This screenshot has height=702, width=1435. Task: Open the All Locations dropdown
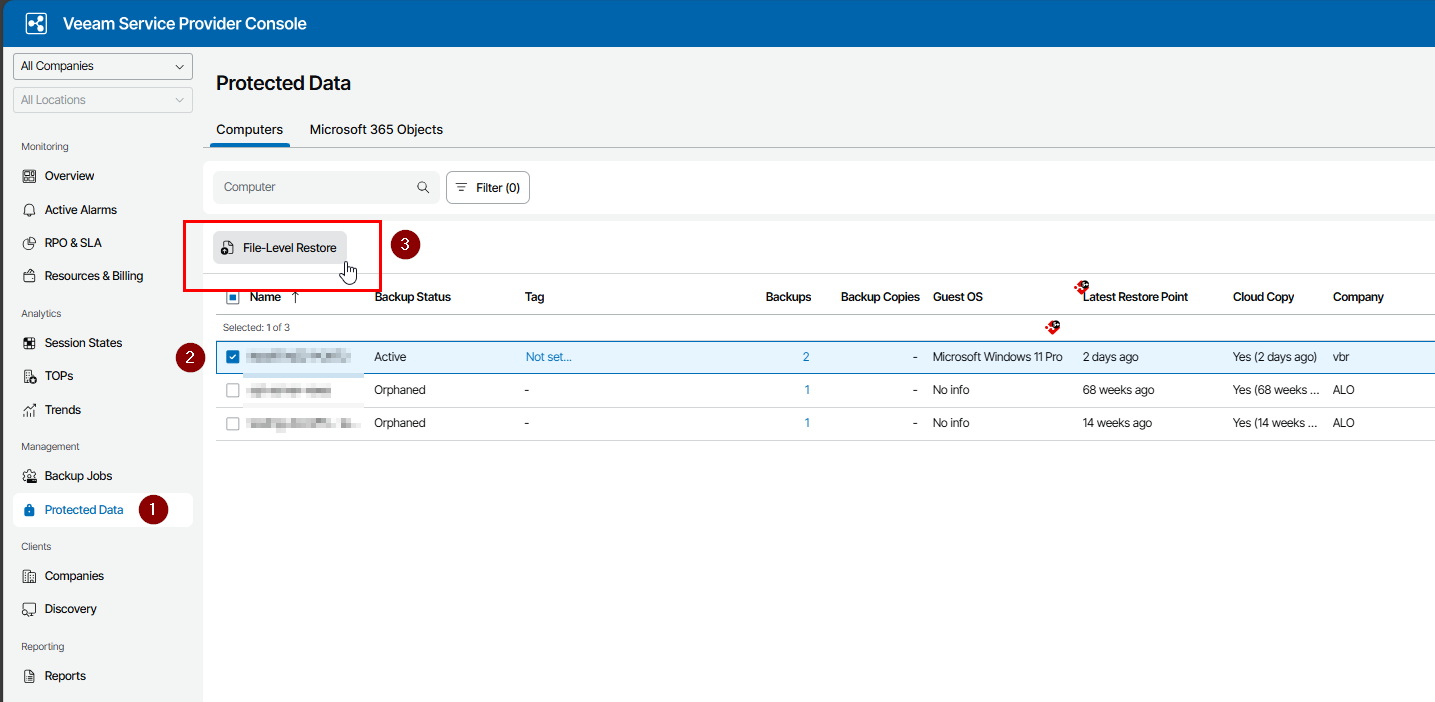pos(102,100)
